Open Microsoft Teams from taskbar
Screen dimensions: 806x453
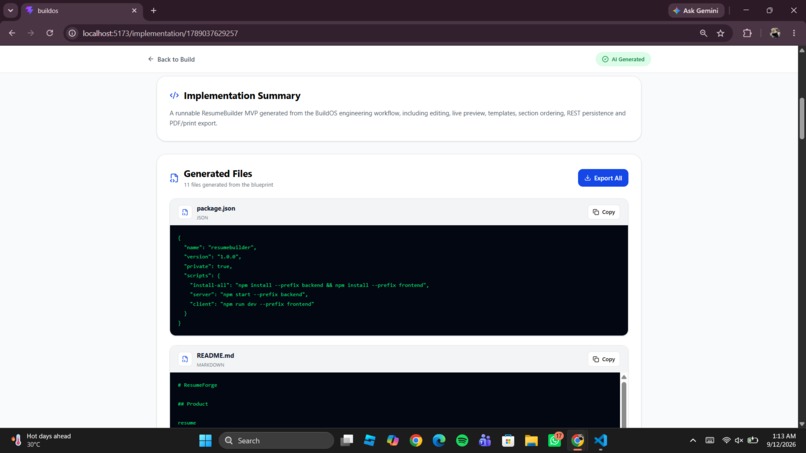(485, 441)
